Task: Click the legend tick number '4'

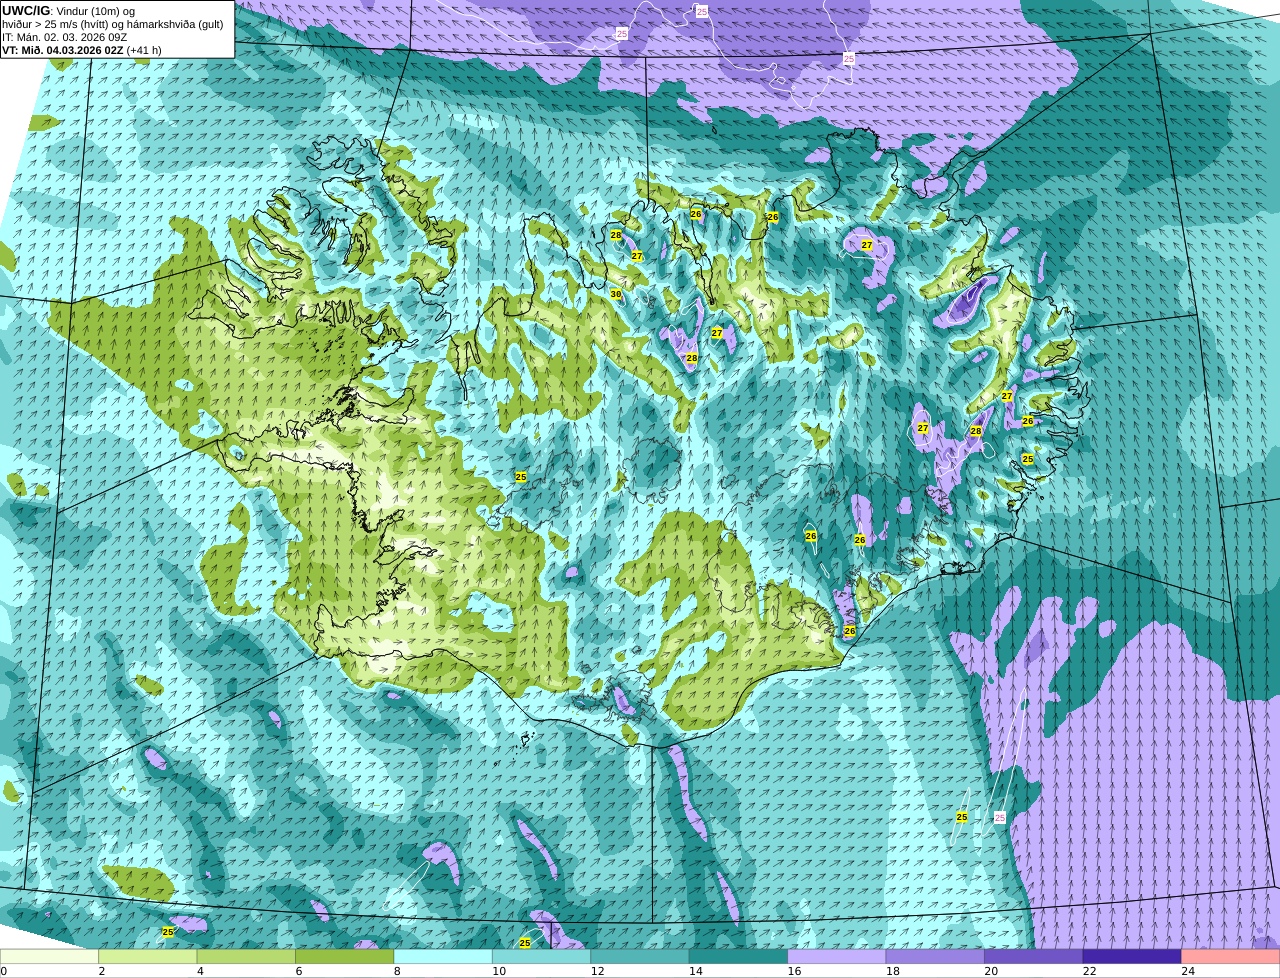Action: click(x=200, y=971)
